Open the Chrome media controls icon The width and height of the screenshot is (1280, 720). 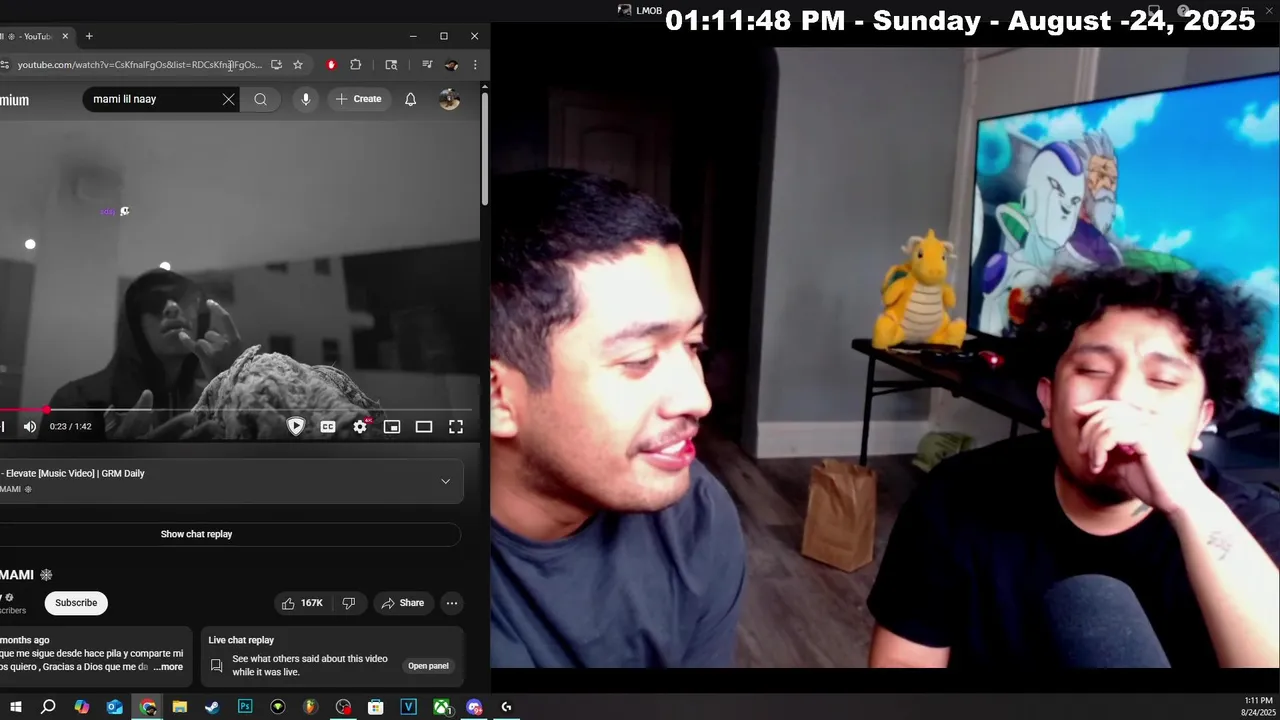pyautogui.click(x=427, y=65)
